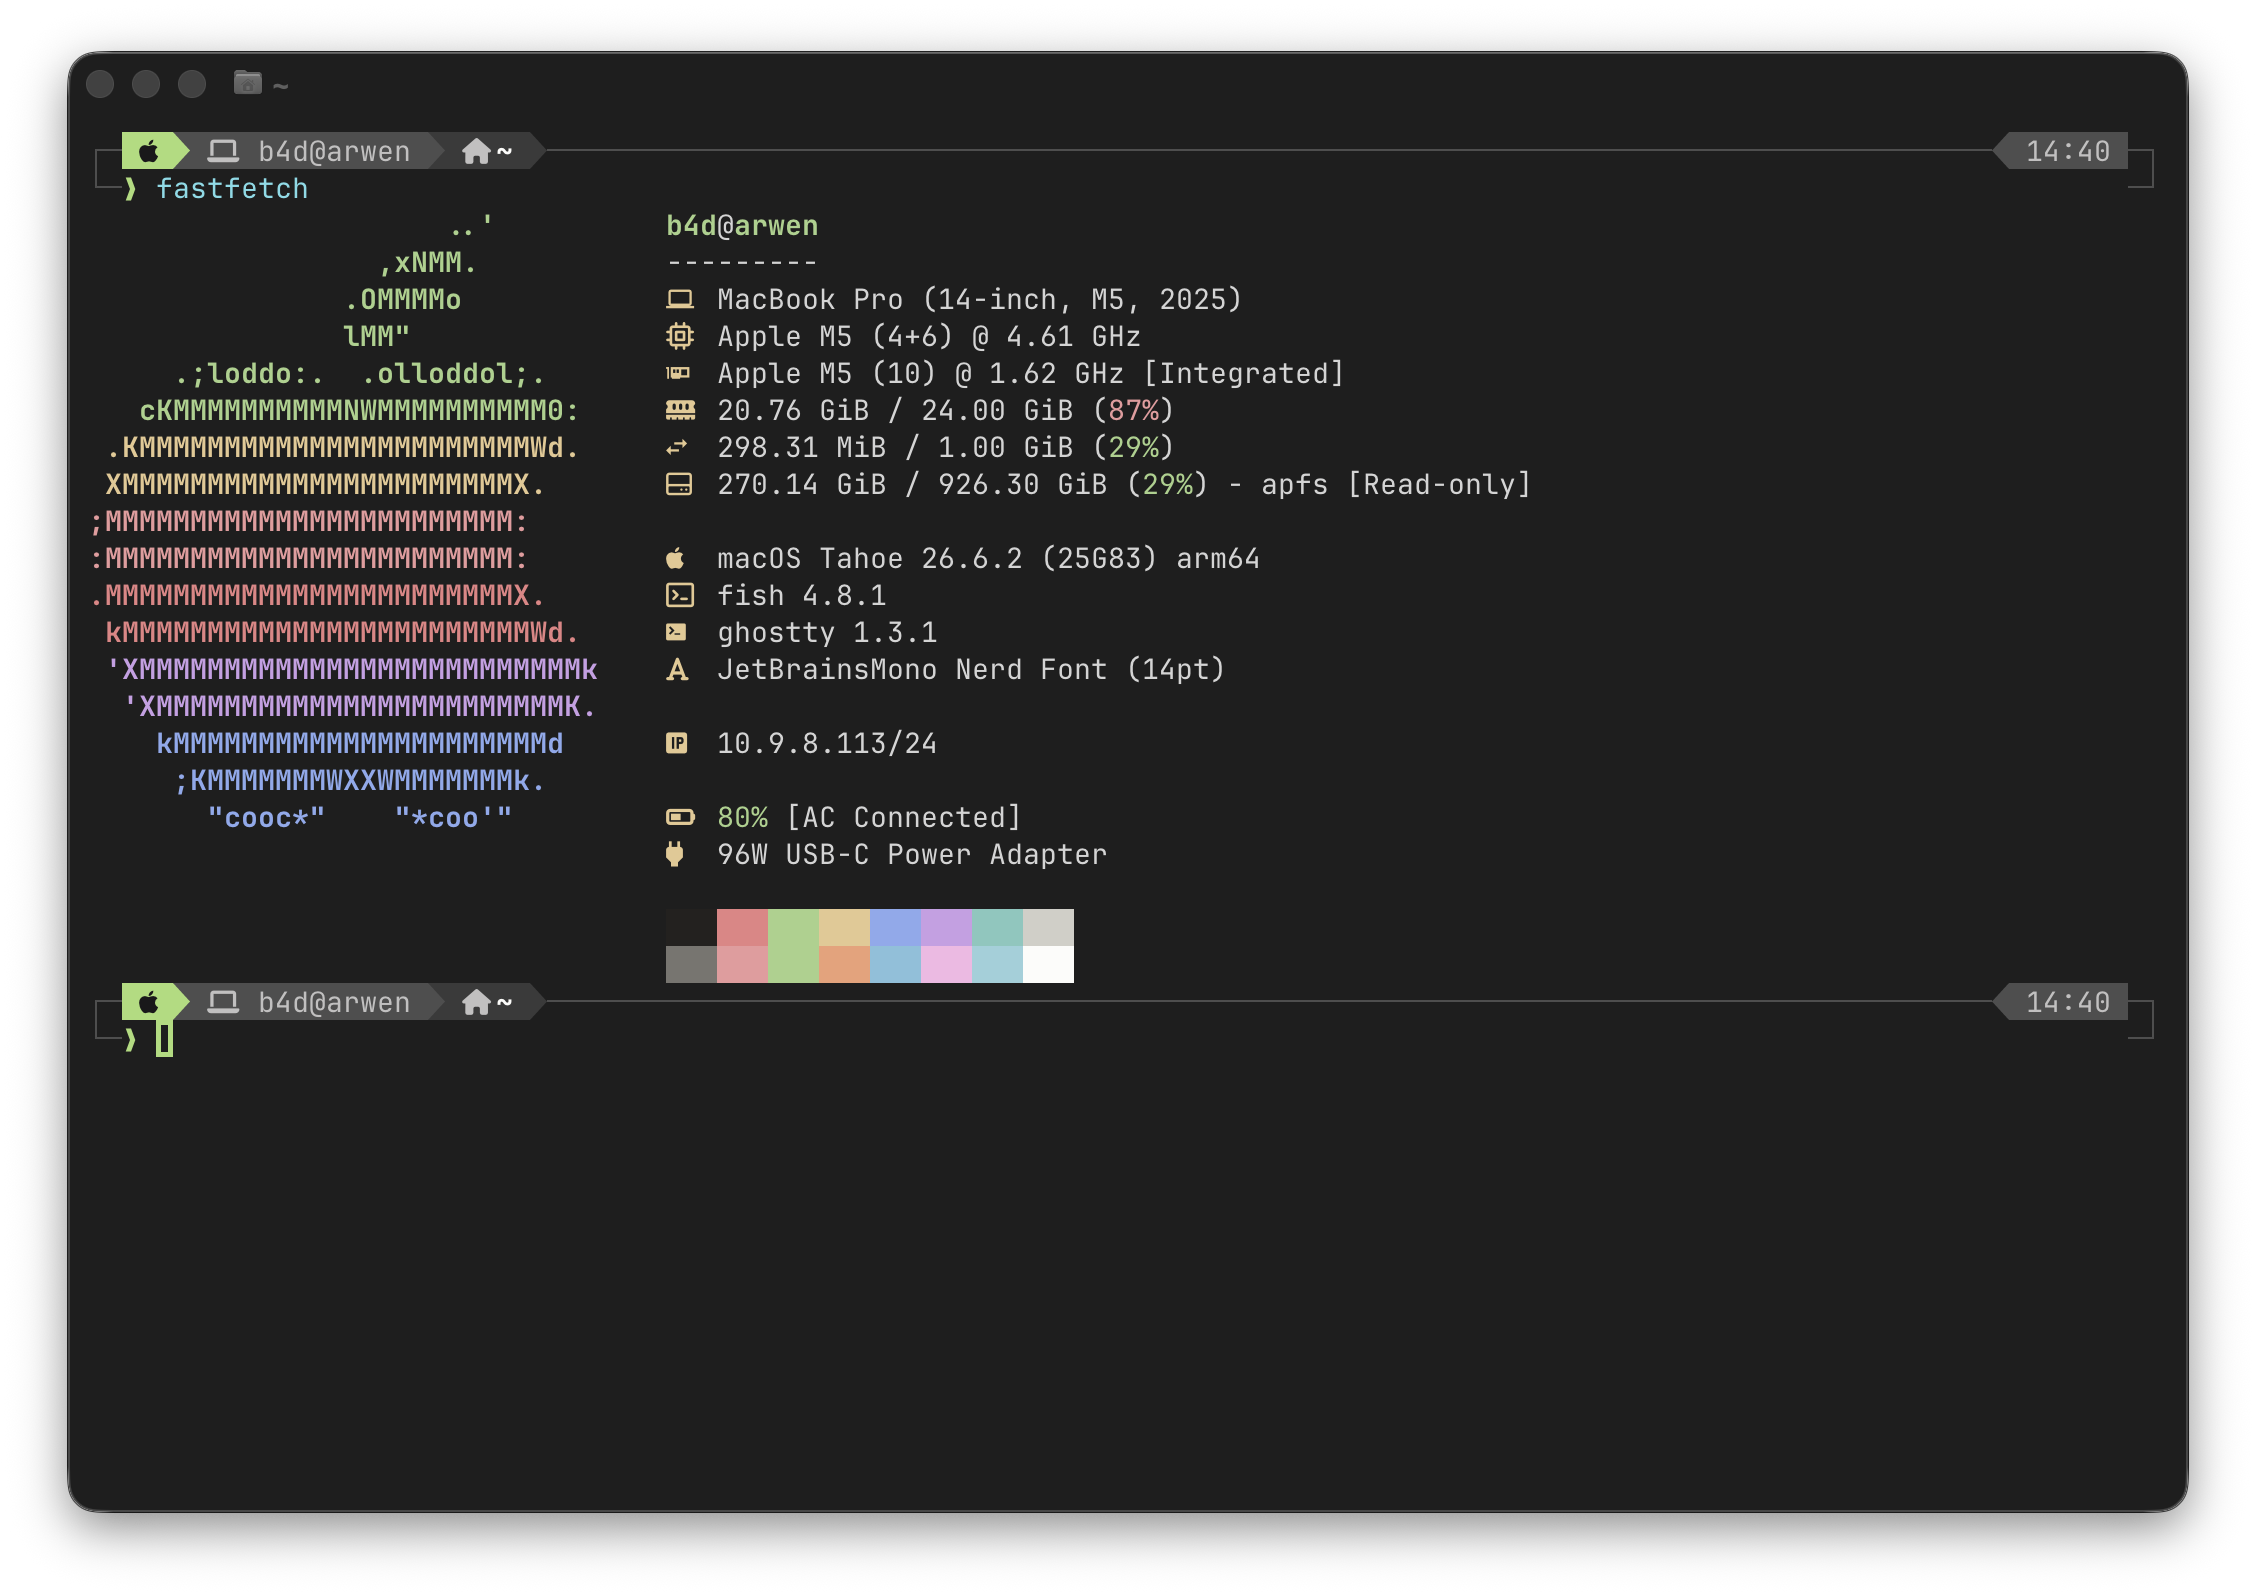Click the memory icon beside 20.76 GiB
The height and width of the screenshot is (1596, 2256).
(680, 410)
